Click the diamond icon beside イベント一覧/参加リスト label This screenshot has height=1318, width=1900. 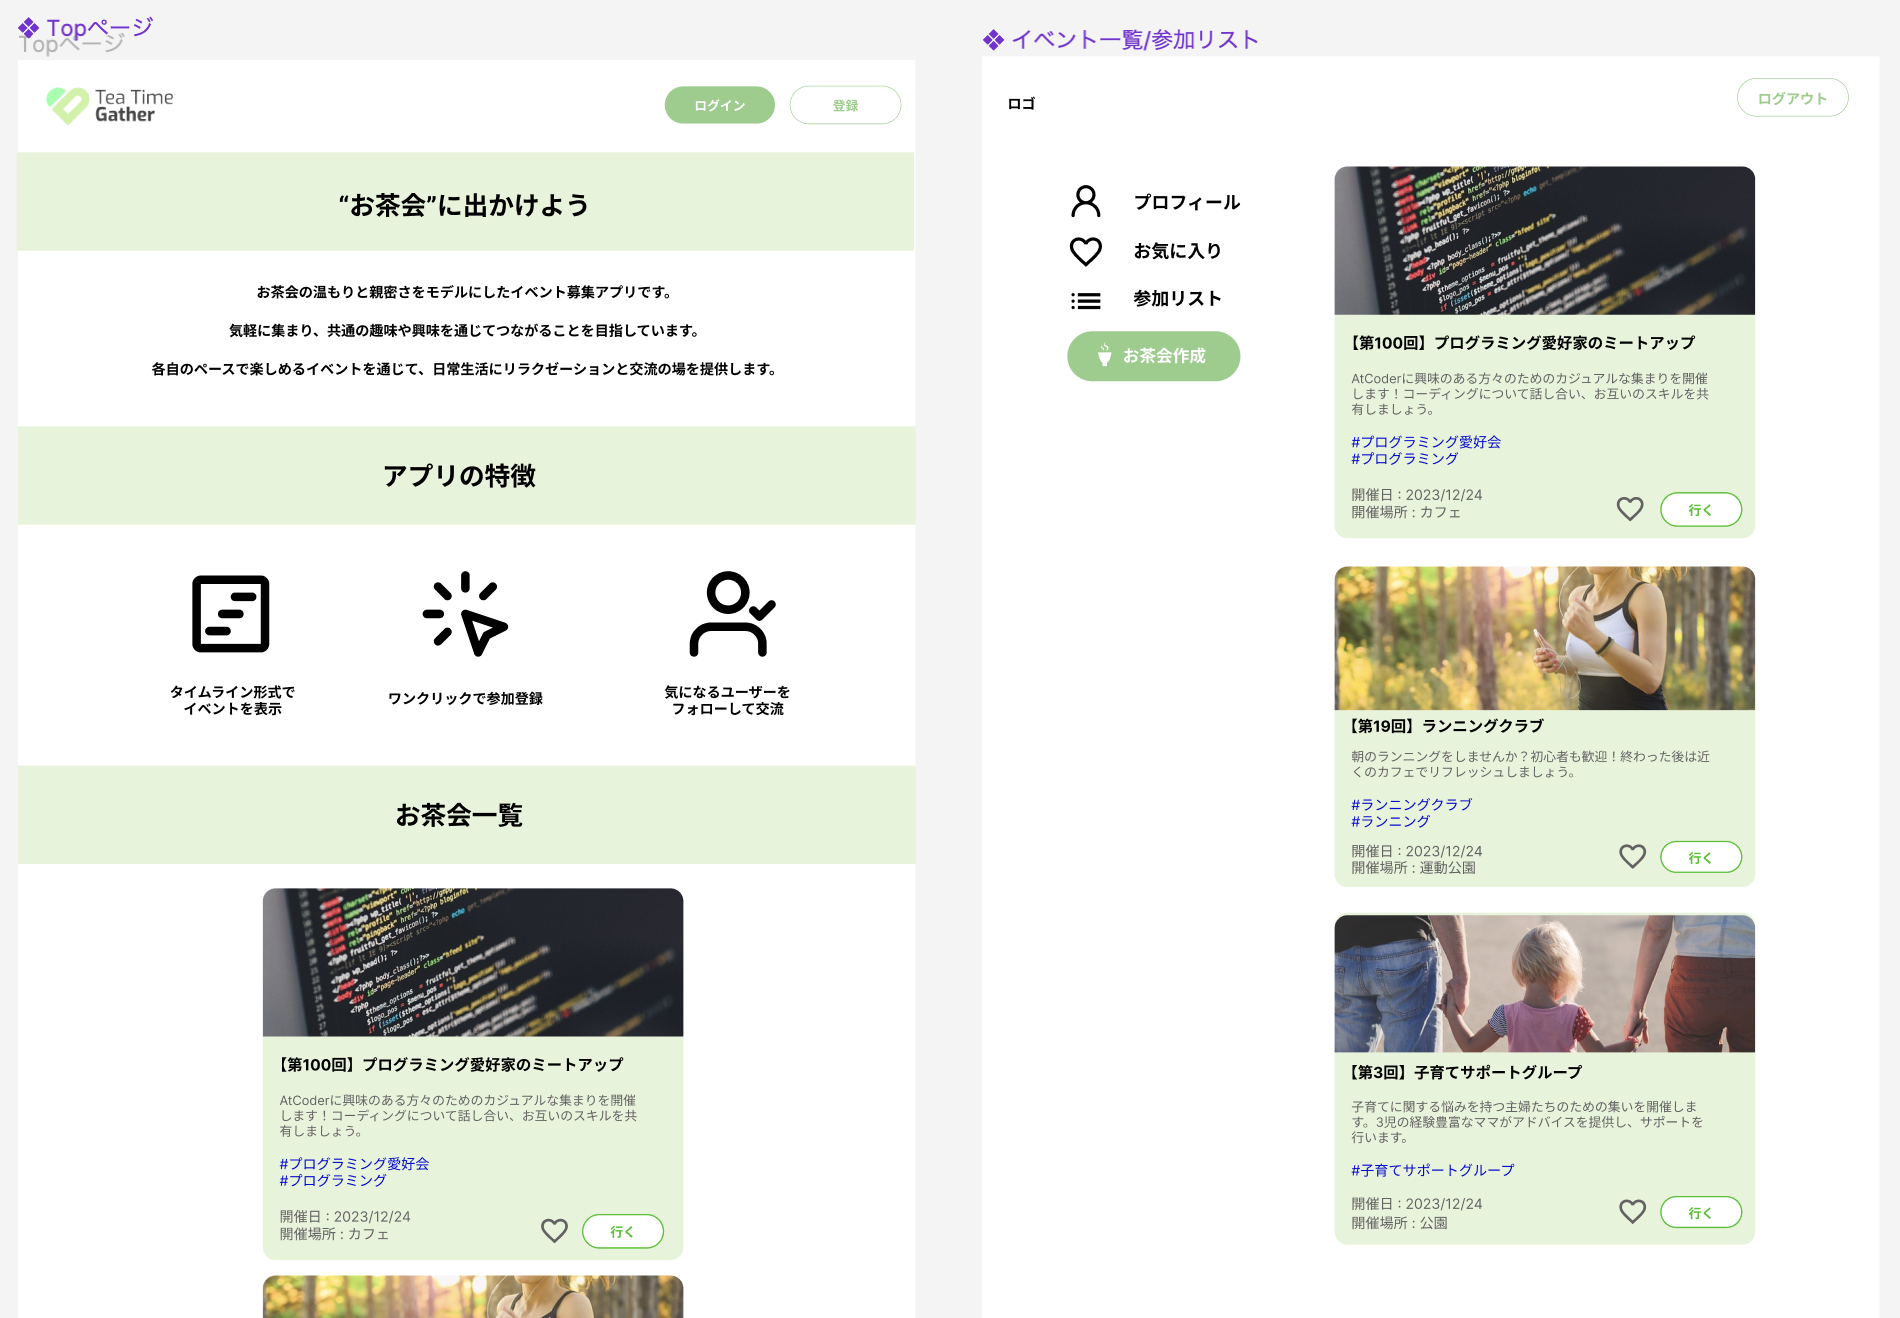(x=992, y=39)
